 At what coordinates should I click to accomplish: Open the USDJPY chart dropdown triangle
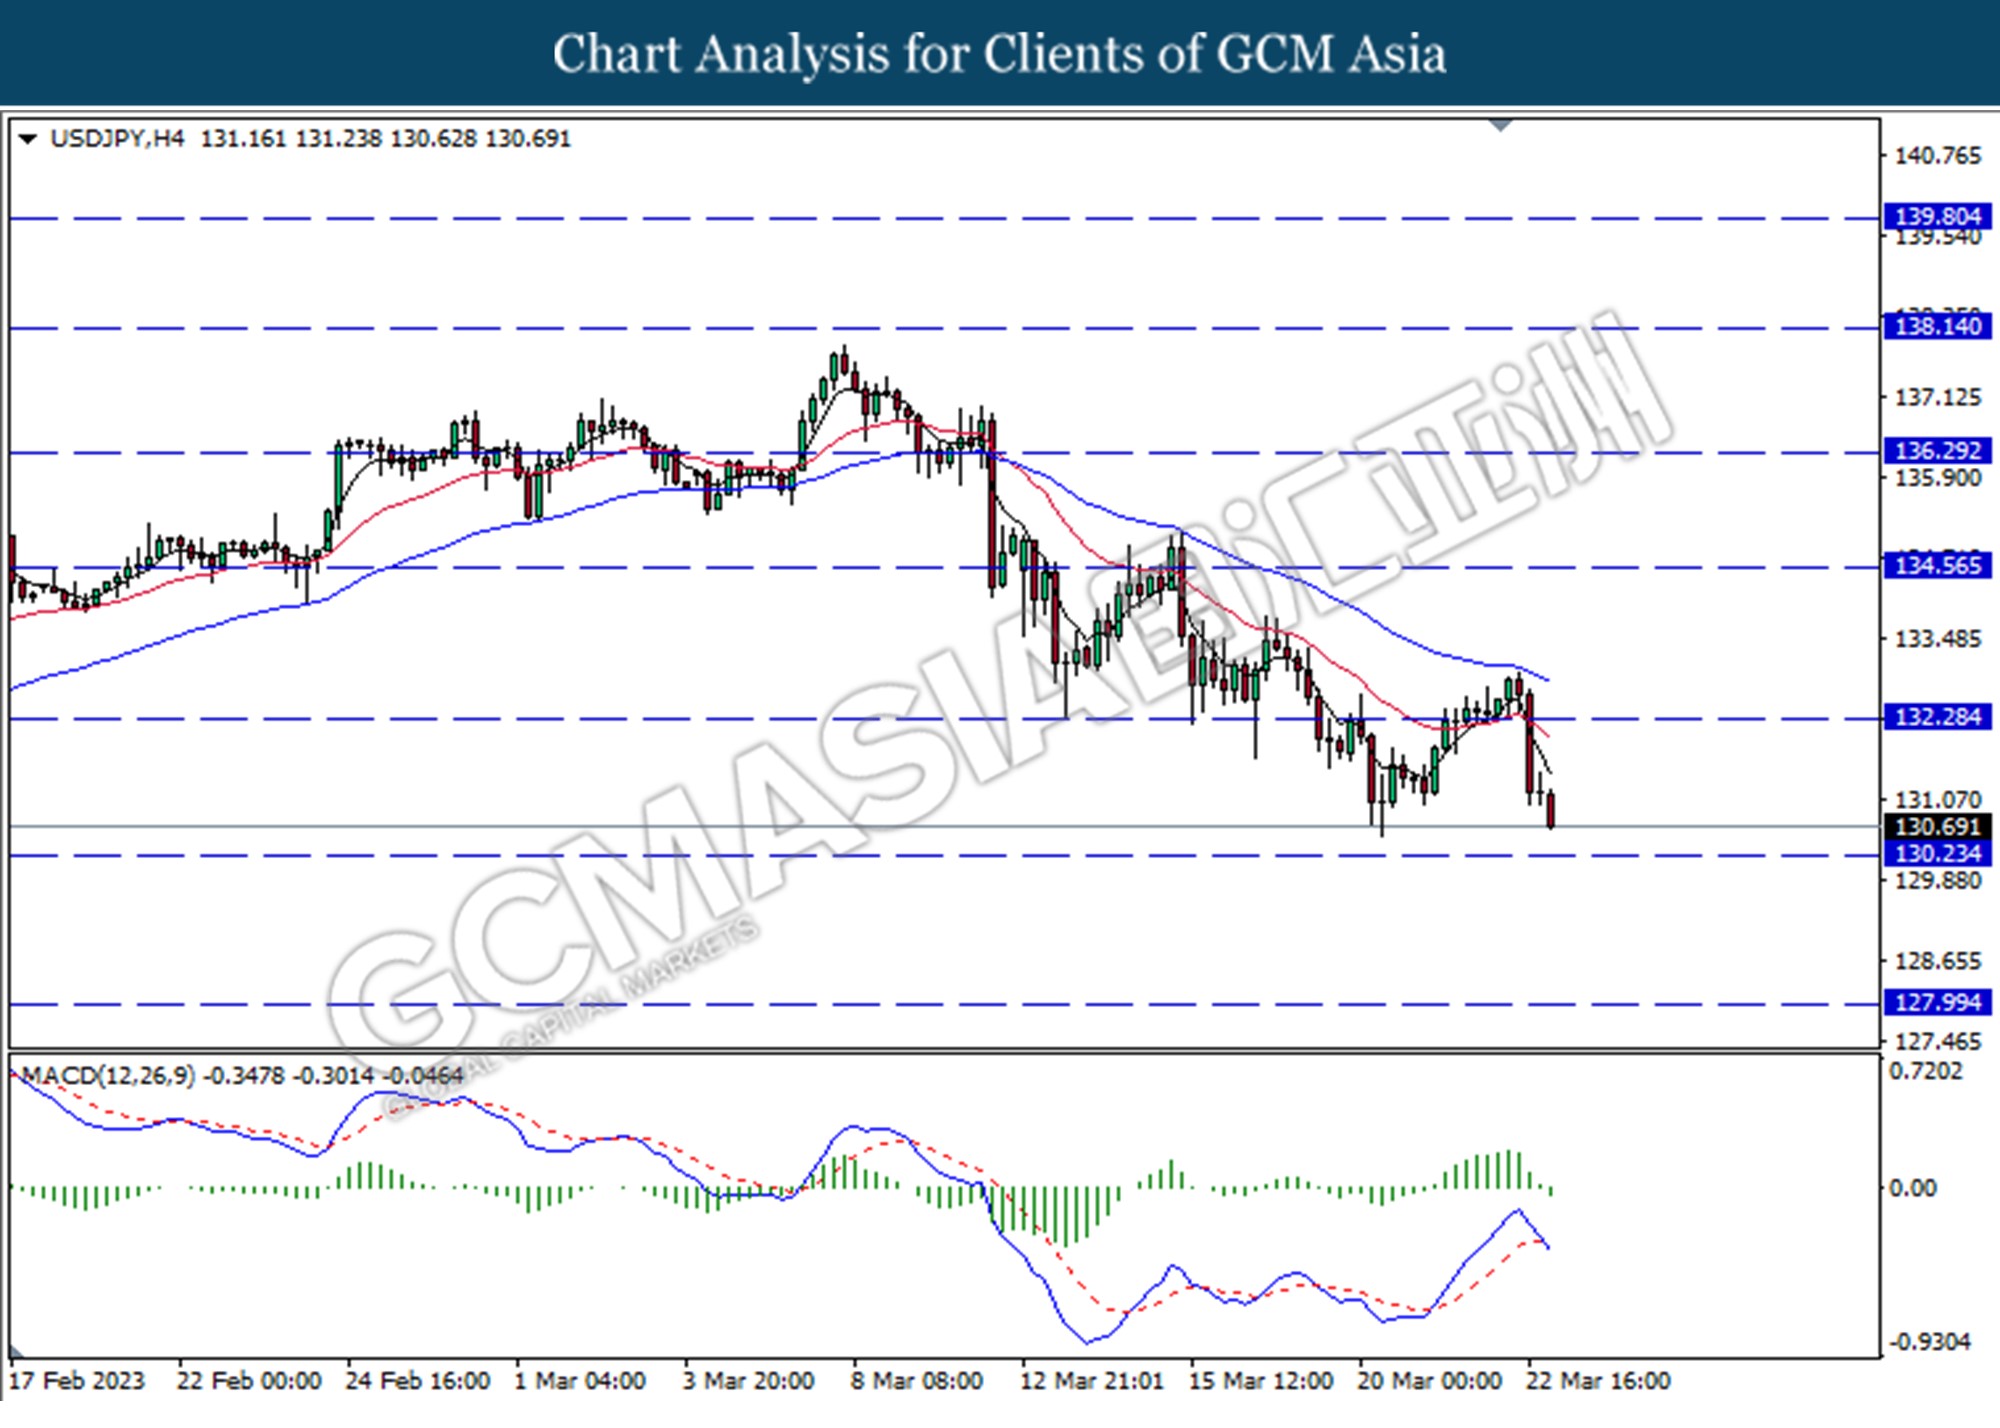pos(28,140)
